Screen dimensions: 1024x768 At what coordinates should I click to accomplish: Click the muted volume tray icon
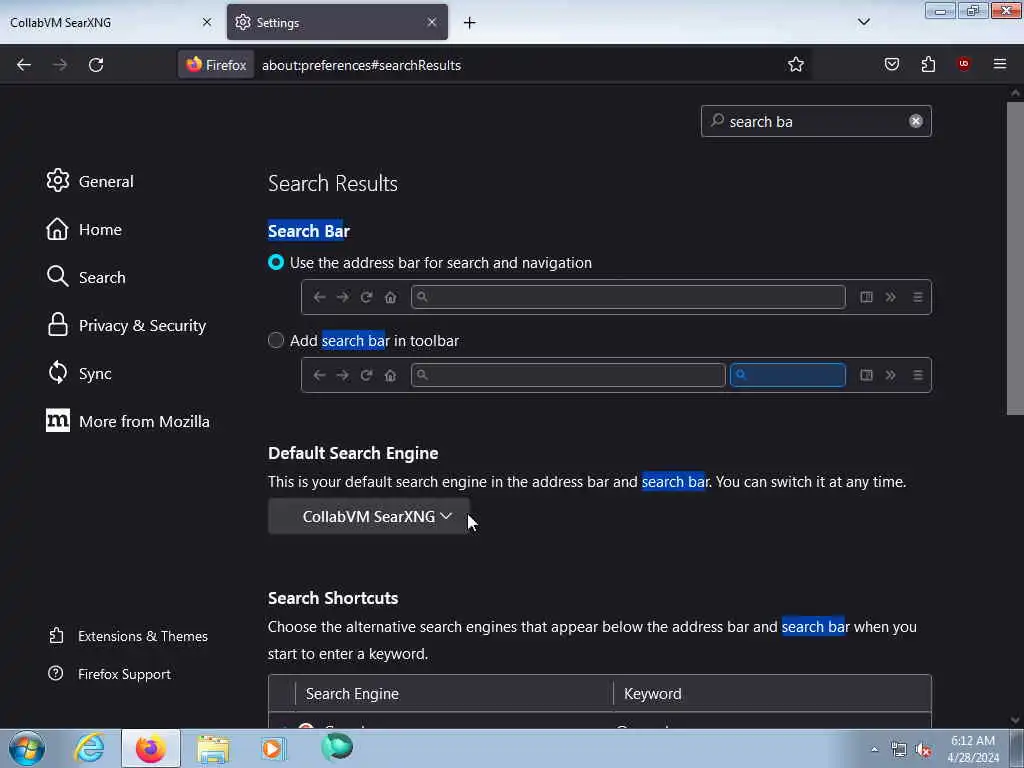[923, 750]
